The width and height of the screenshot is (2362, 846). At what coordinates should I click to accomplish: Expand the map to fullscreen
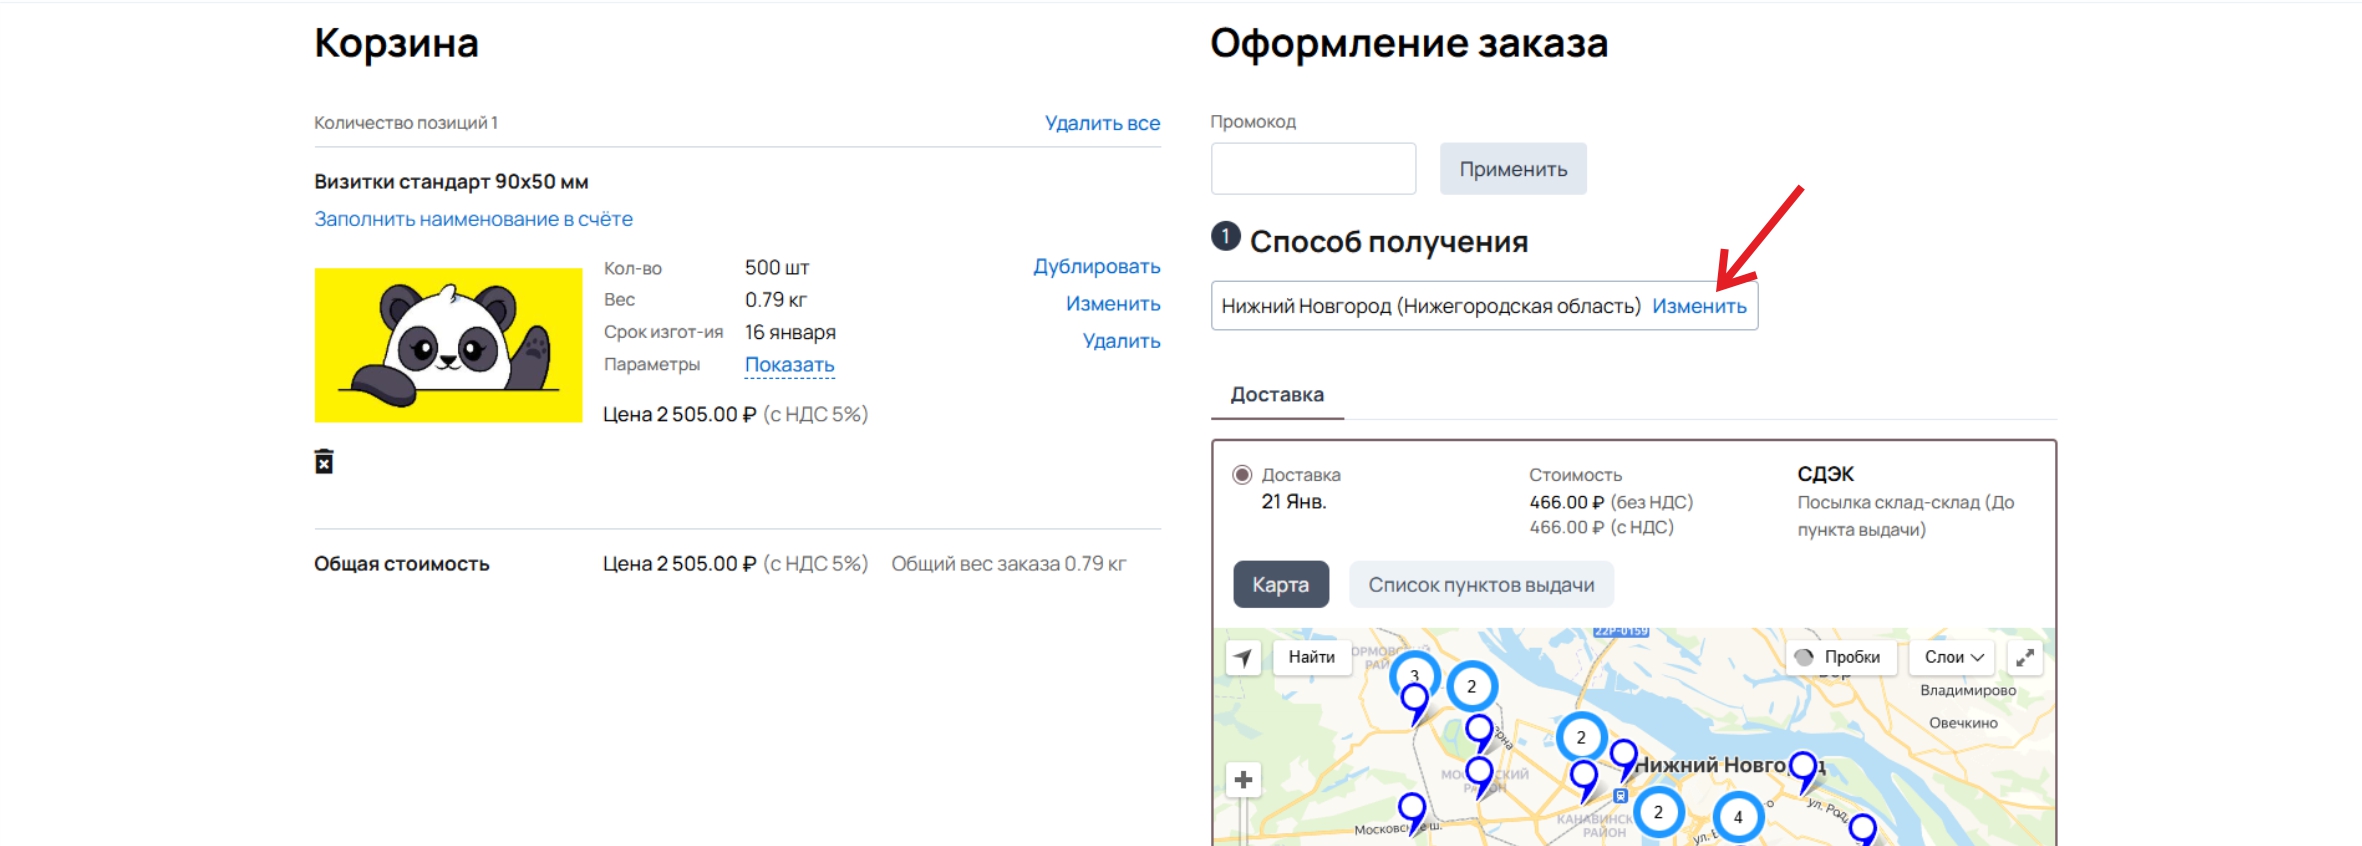coord(2025,658)
